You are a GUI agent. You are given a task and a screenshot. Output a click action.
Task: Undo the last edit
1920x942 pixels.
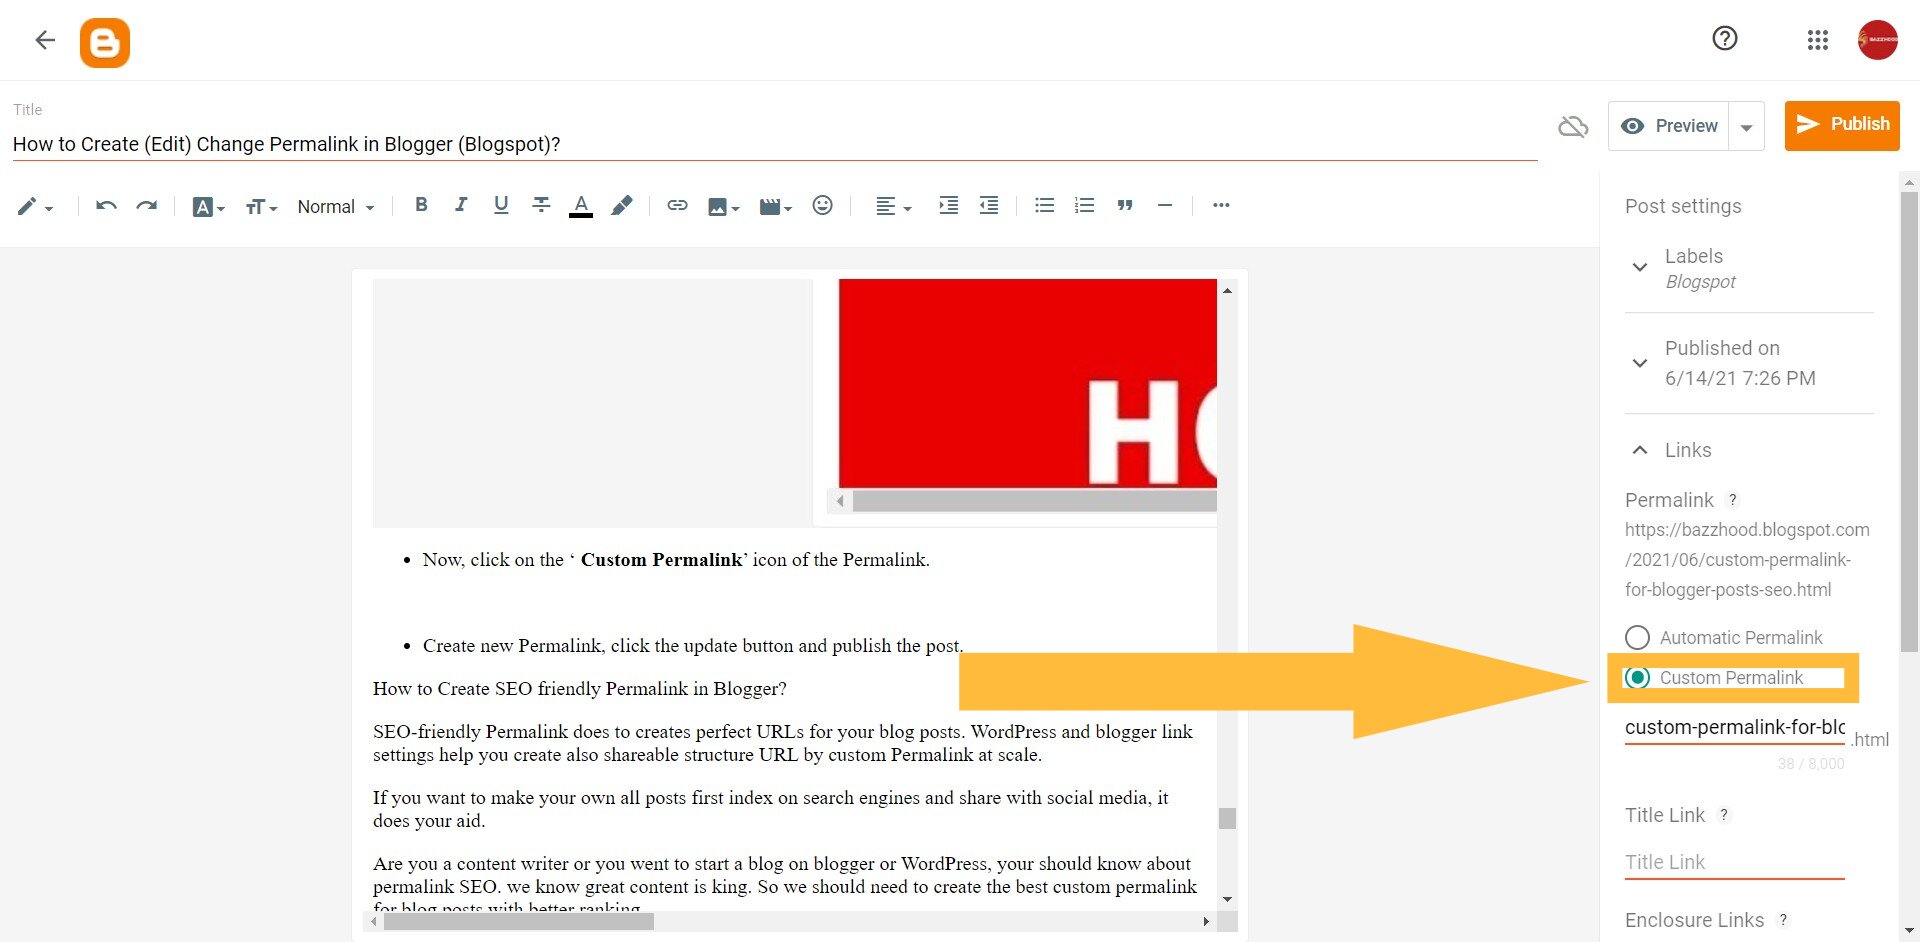[x=106, y=206]
